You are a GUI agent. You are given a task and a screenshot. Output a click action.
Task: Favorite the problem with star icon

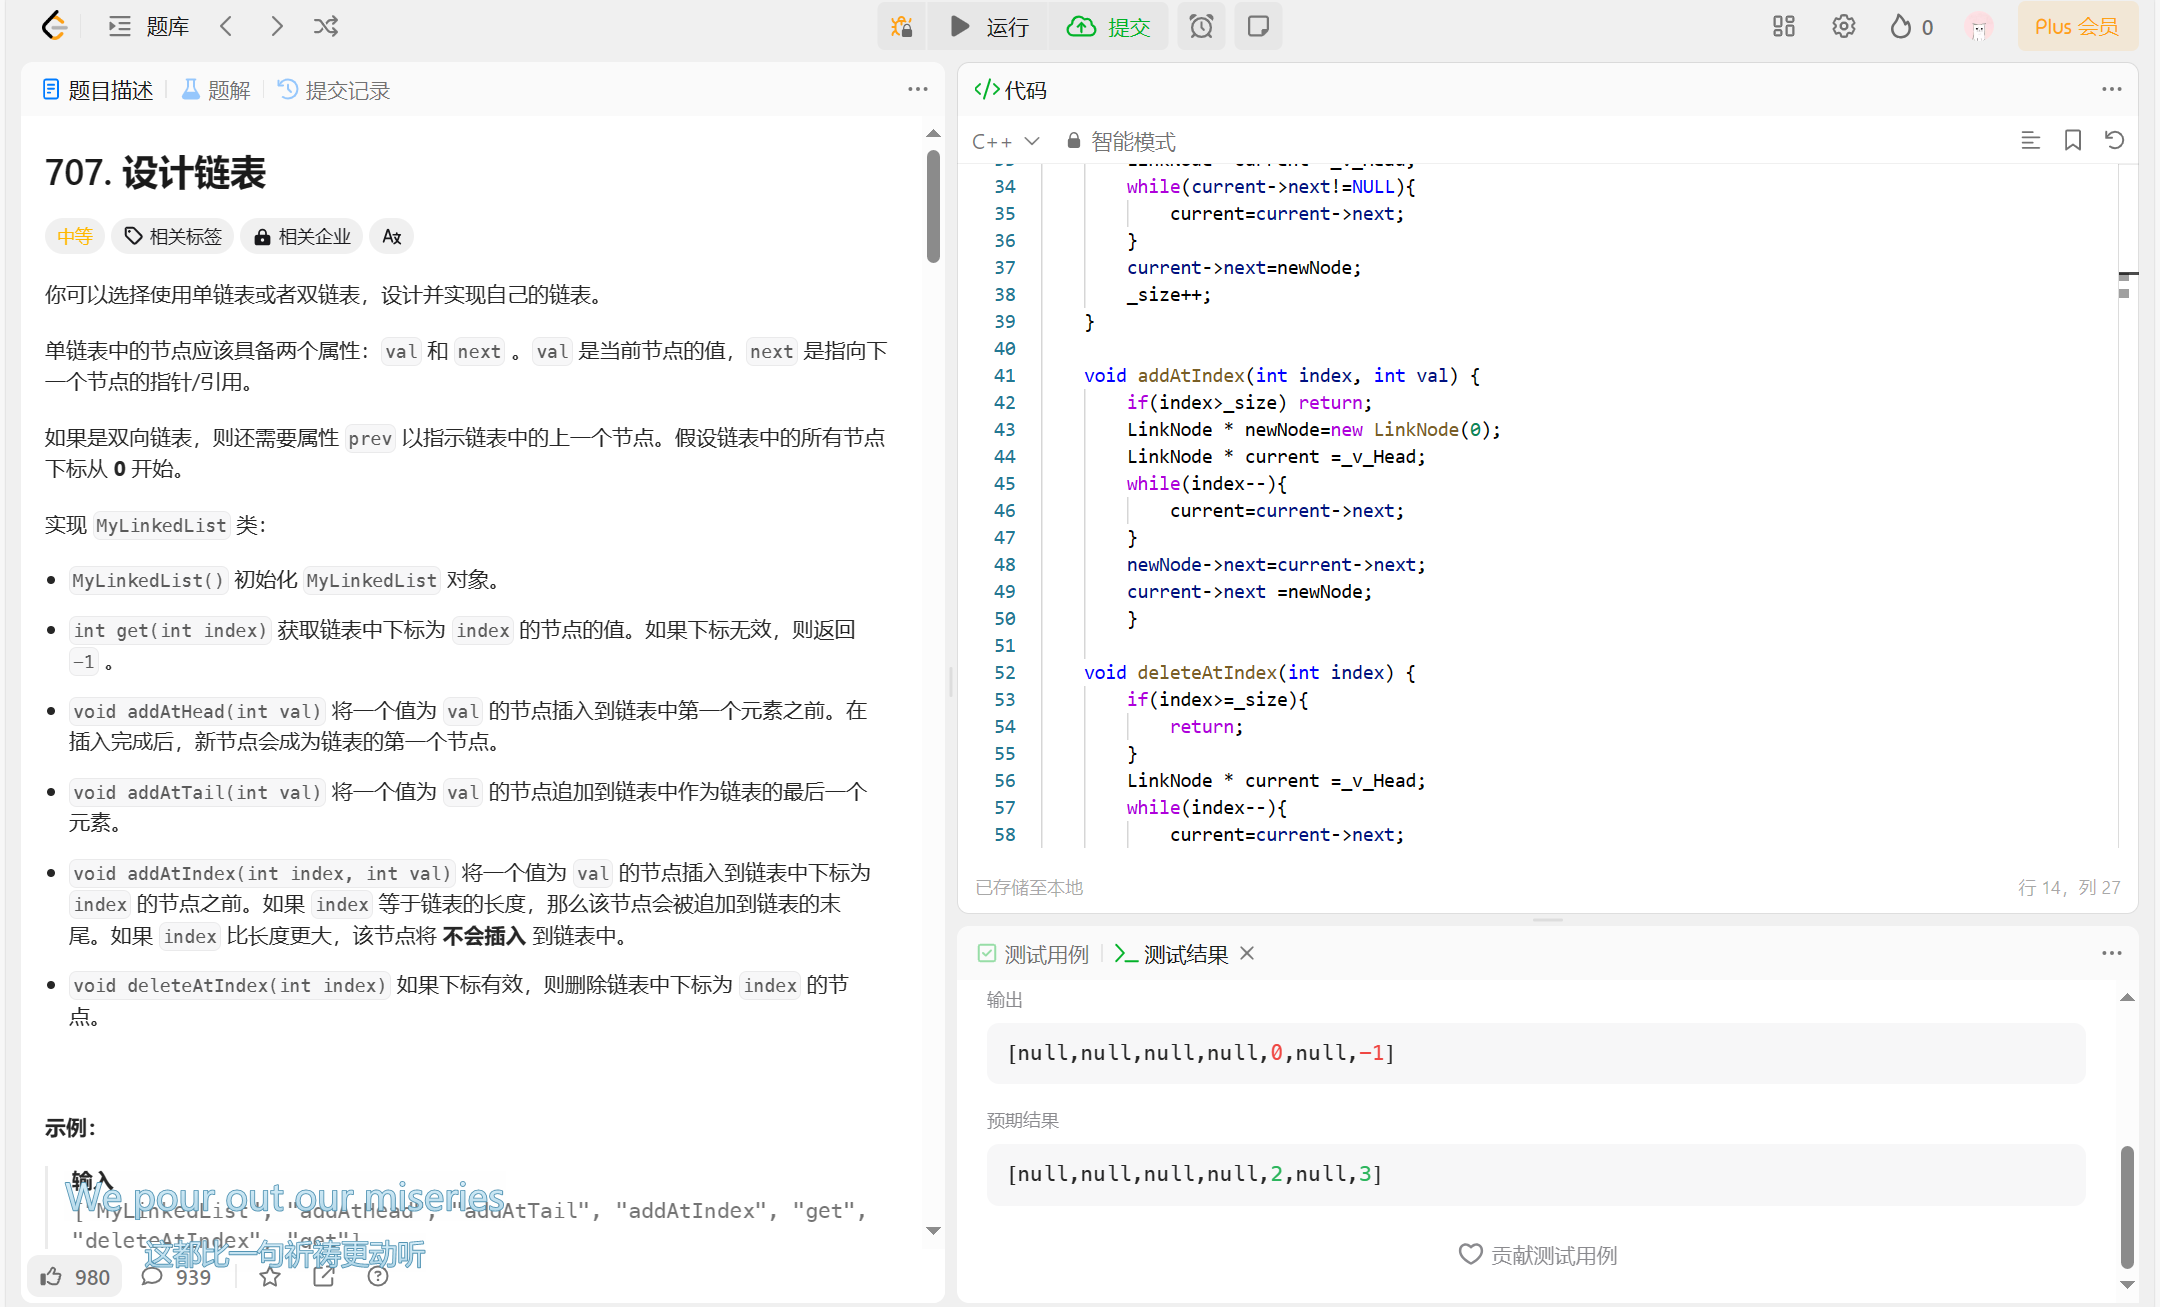pyautogui.click(x=270, y=1276)
